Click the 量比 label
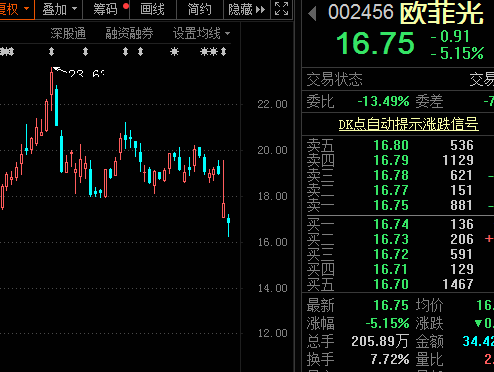The height and width of the screenshot is (372, 494). click(429, 359)
